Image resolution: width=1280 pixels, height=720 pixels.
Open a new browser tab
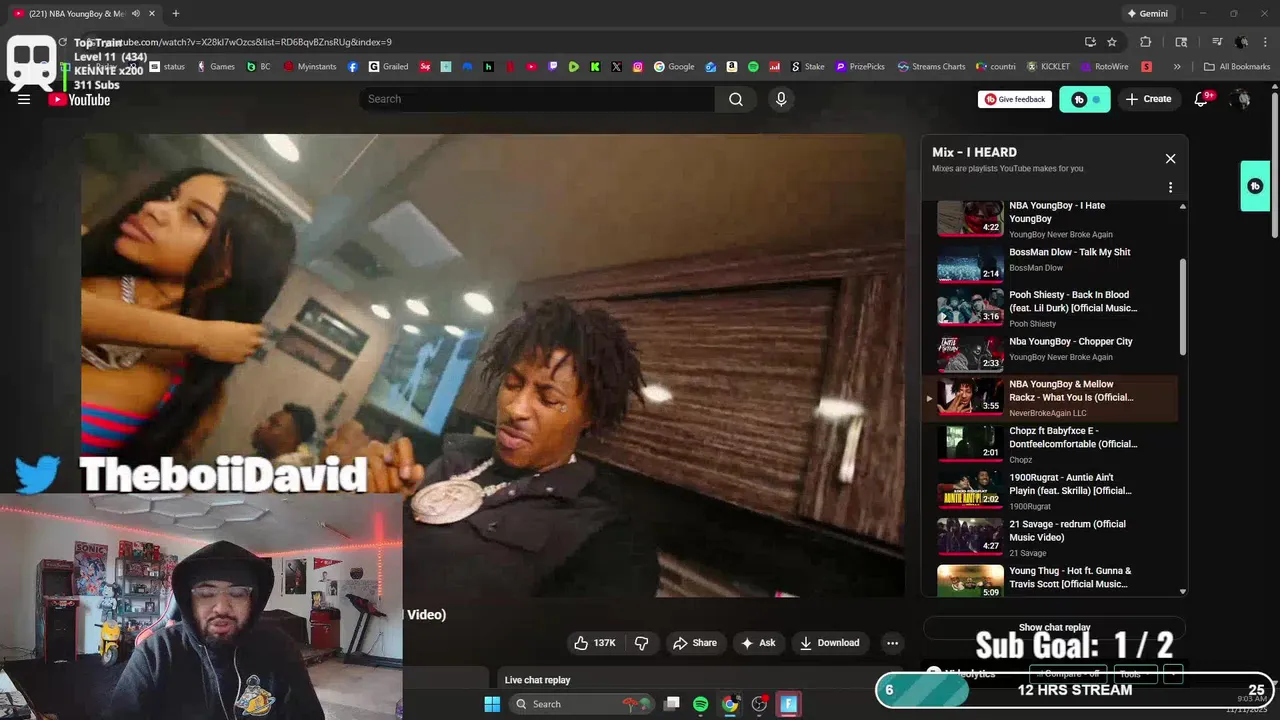(176, 13)
